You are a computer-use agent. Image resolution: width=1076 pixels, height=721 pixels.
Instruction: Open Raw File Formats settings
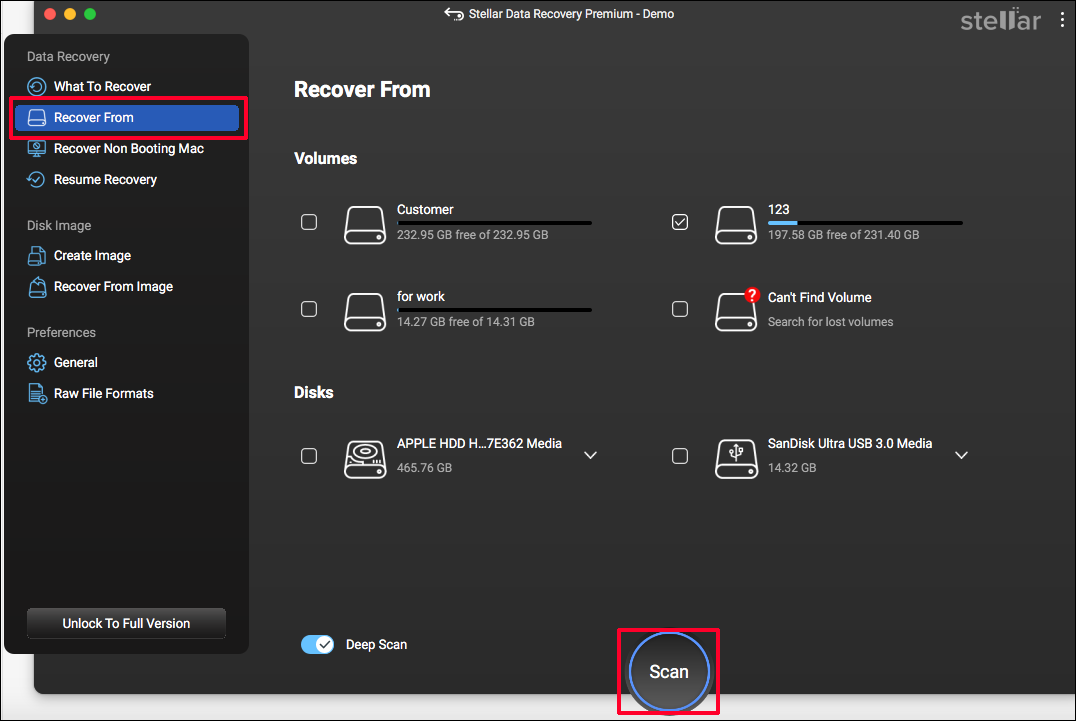click(x=102, y=393)
